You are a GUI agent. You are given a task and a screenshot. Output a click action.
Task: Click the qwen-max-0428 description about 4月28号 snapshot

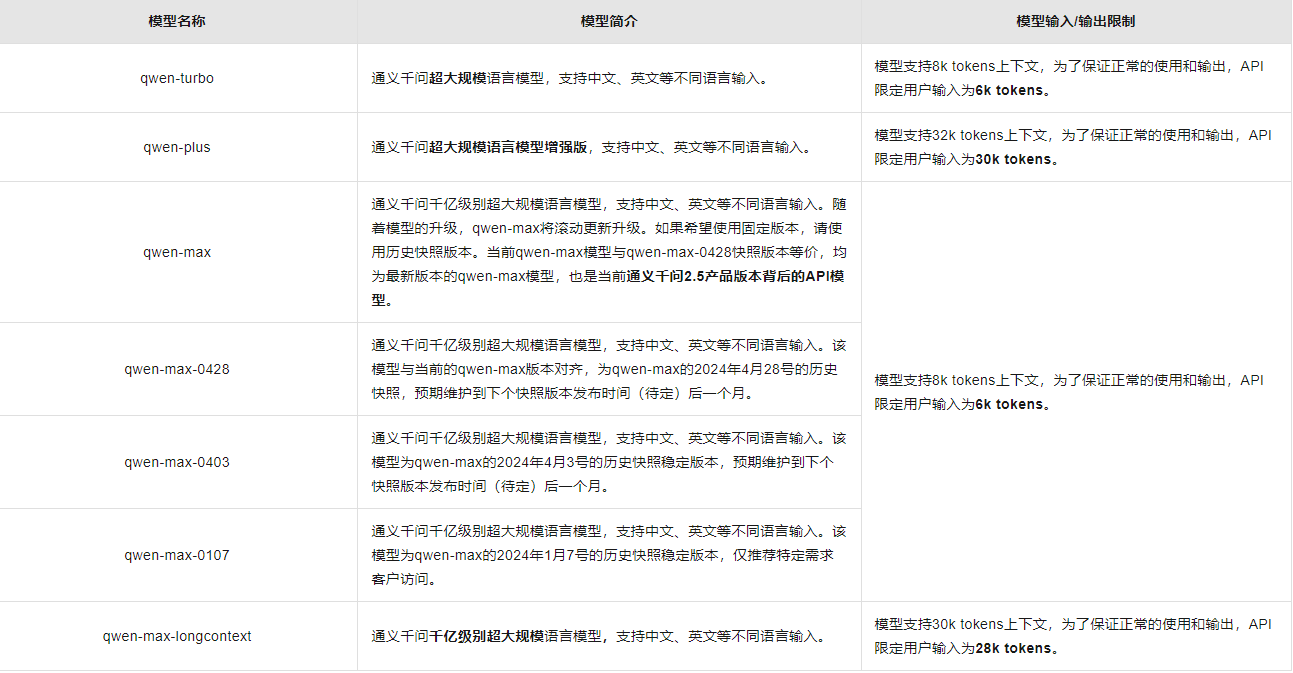click(x=609, y=369)
